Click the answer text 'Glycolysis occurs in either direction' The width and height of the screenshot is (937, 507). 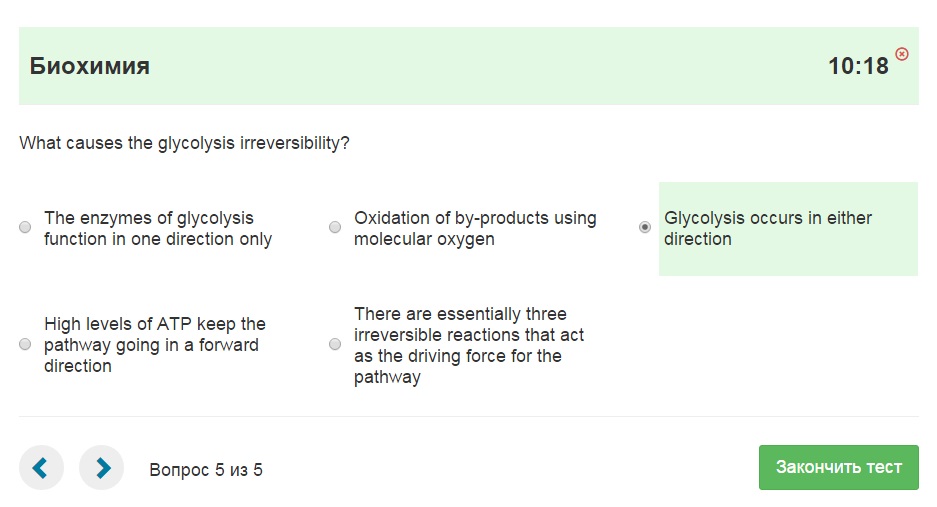click(767, 228)
